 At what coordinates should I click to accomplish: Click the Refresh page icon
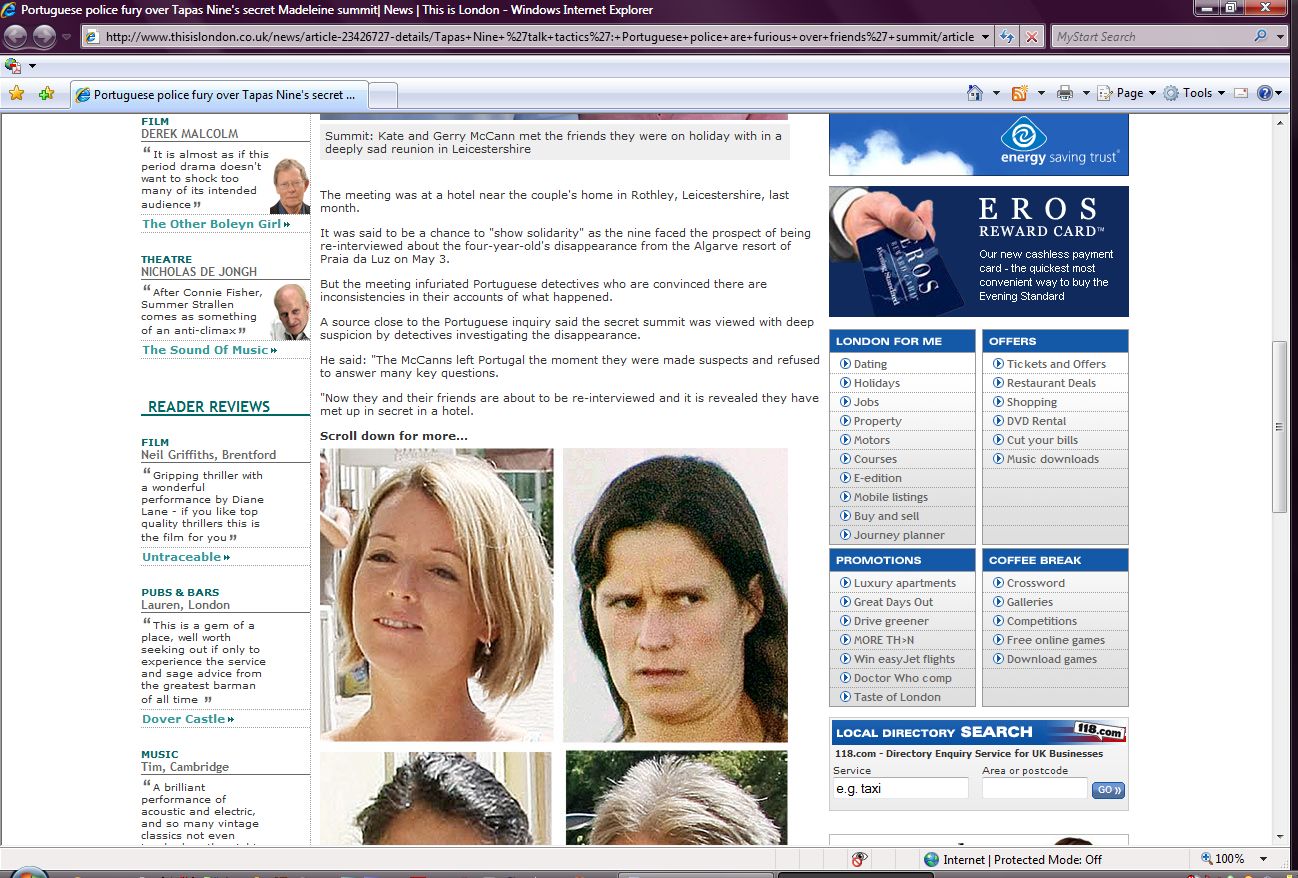[1007, 37]
